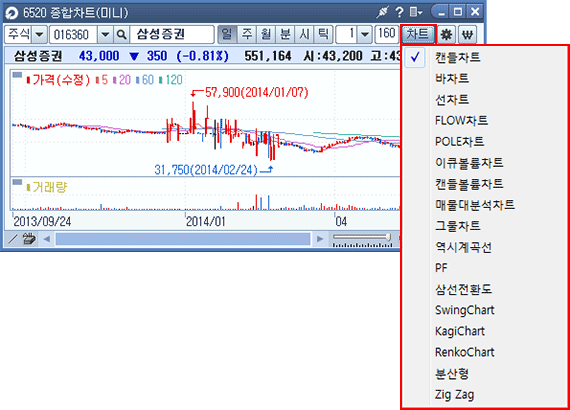
Task: Click the eraser tool icon beside line tool
Action: pos(29,239)
